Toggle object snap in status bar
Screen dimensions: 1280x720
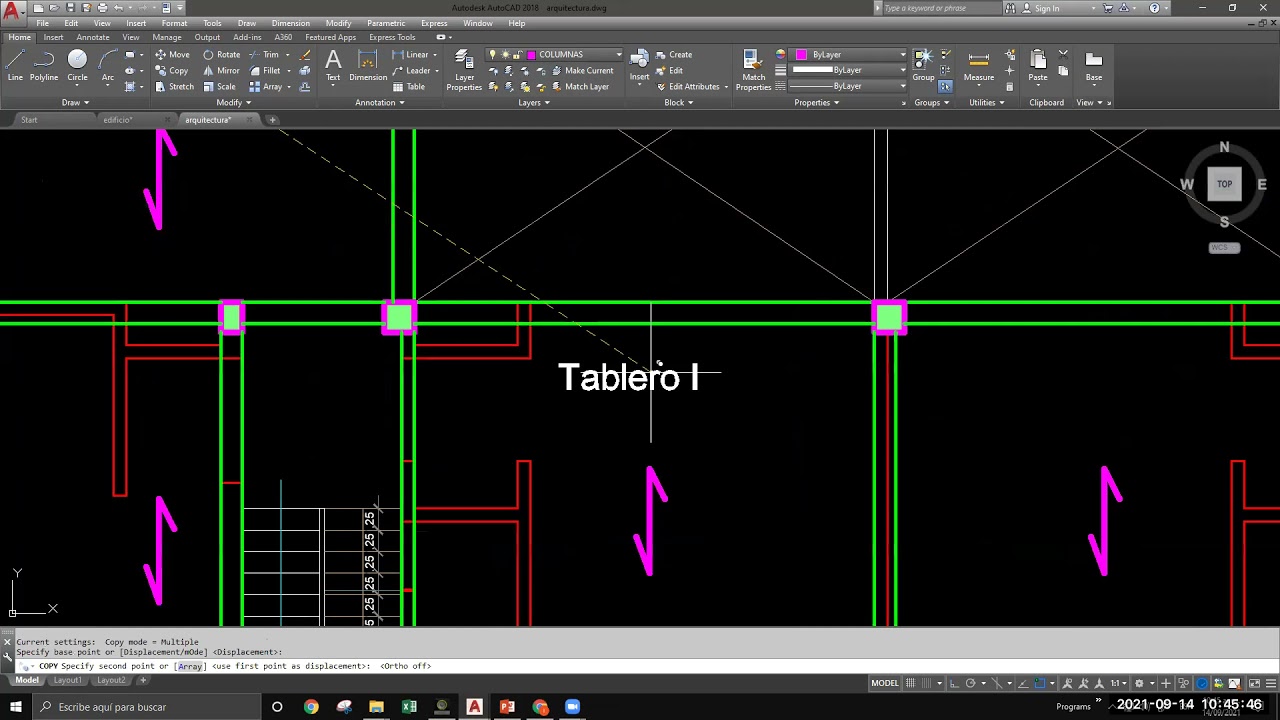1040,683
